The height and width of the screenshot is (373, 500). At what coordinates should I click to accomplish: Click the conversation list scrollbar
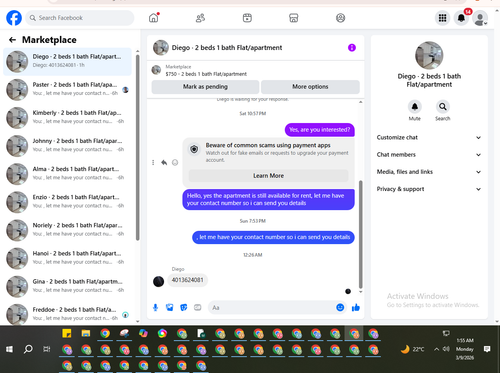point(137,147)
